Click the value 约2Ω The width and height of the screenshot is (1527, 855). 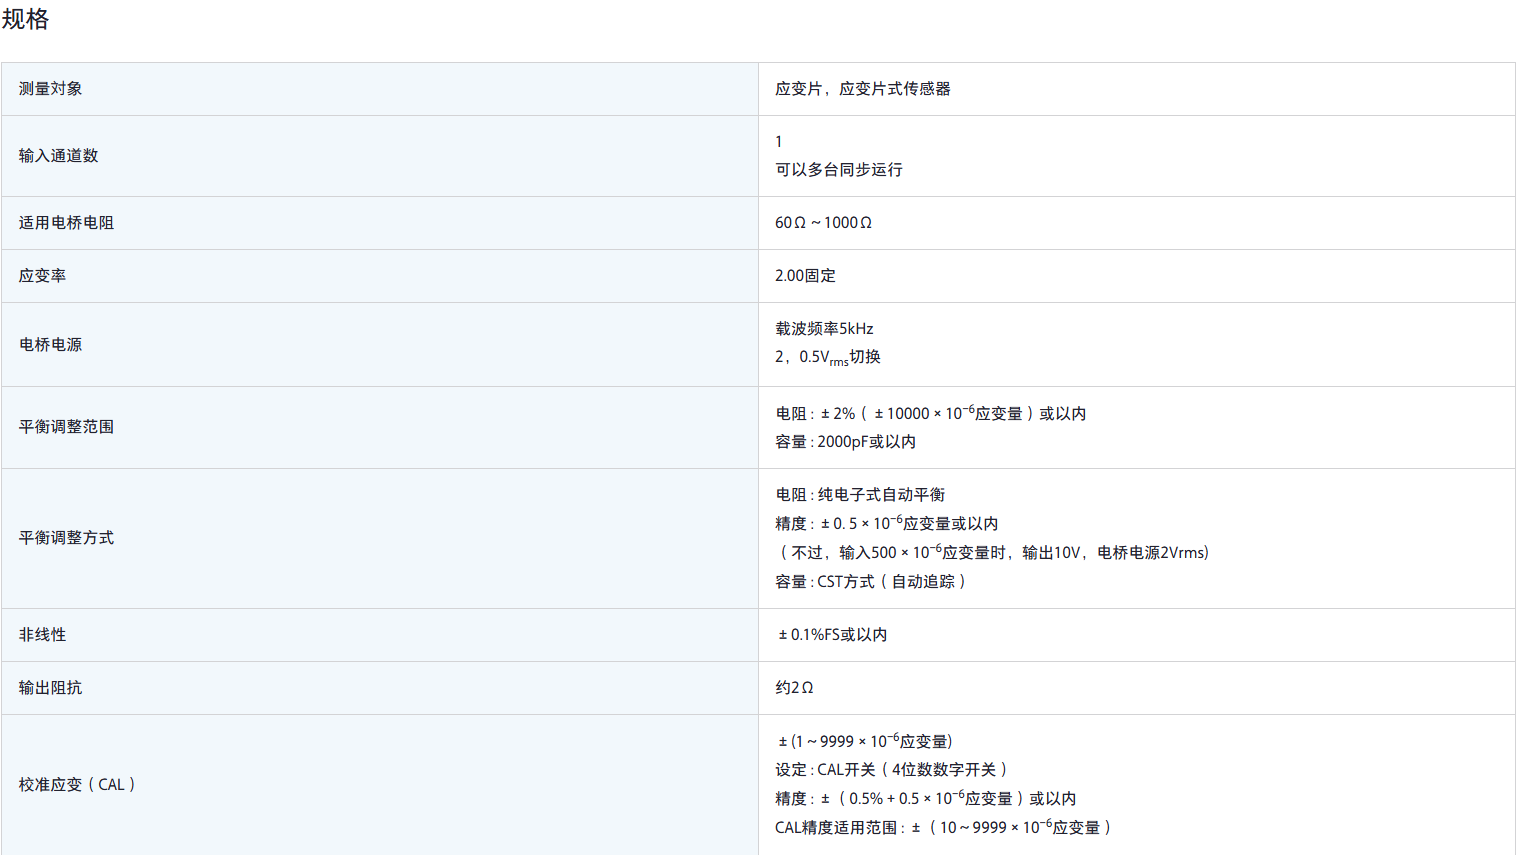795,688
